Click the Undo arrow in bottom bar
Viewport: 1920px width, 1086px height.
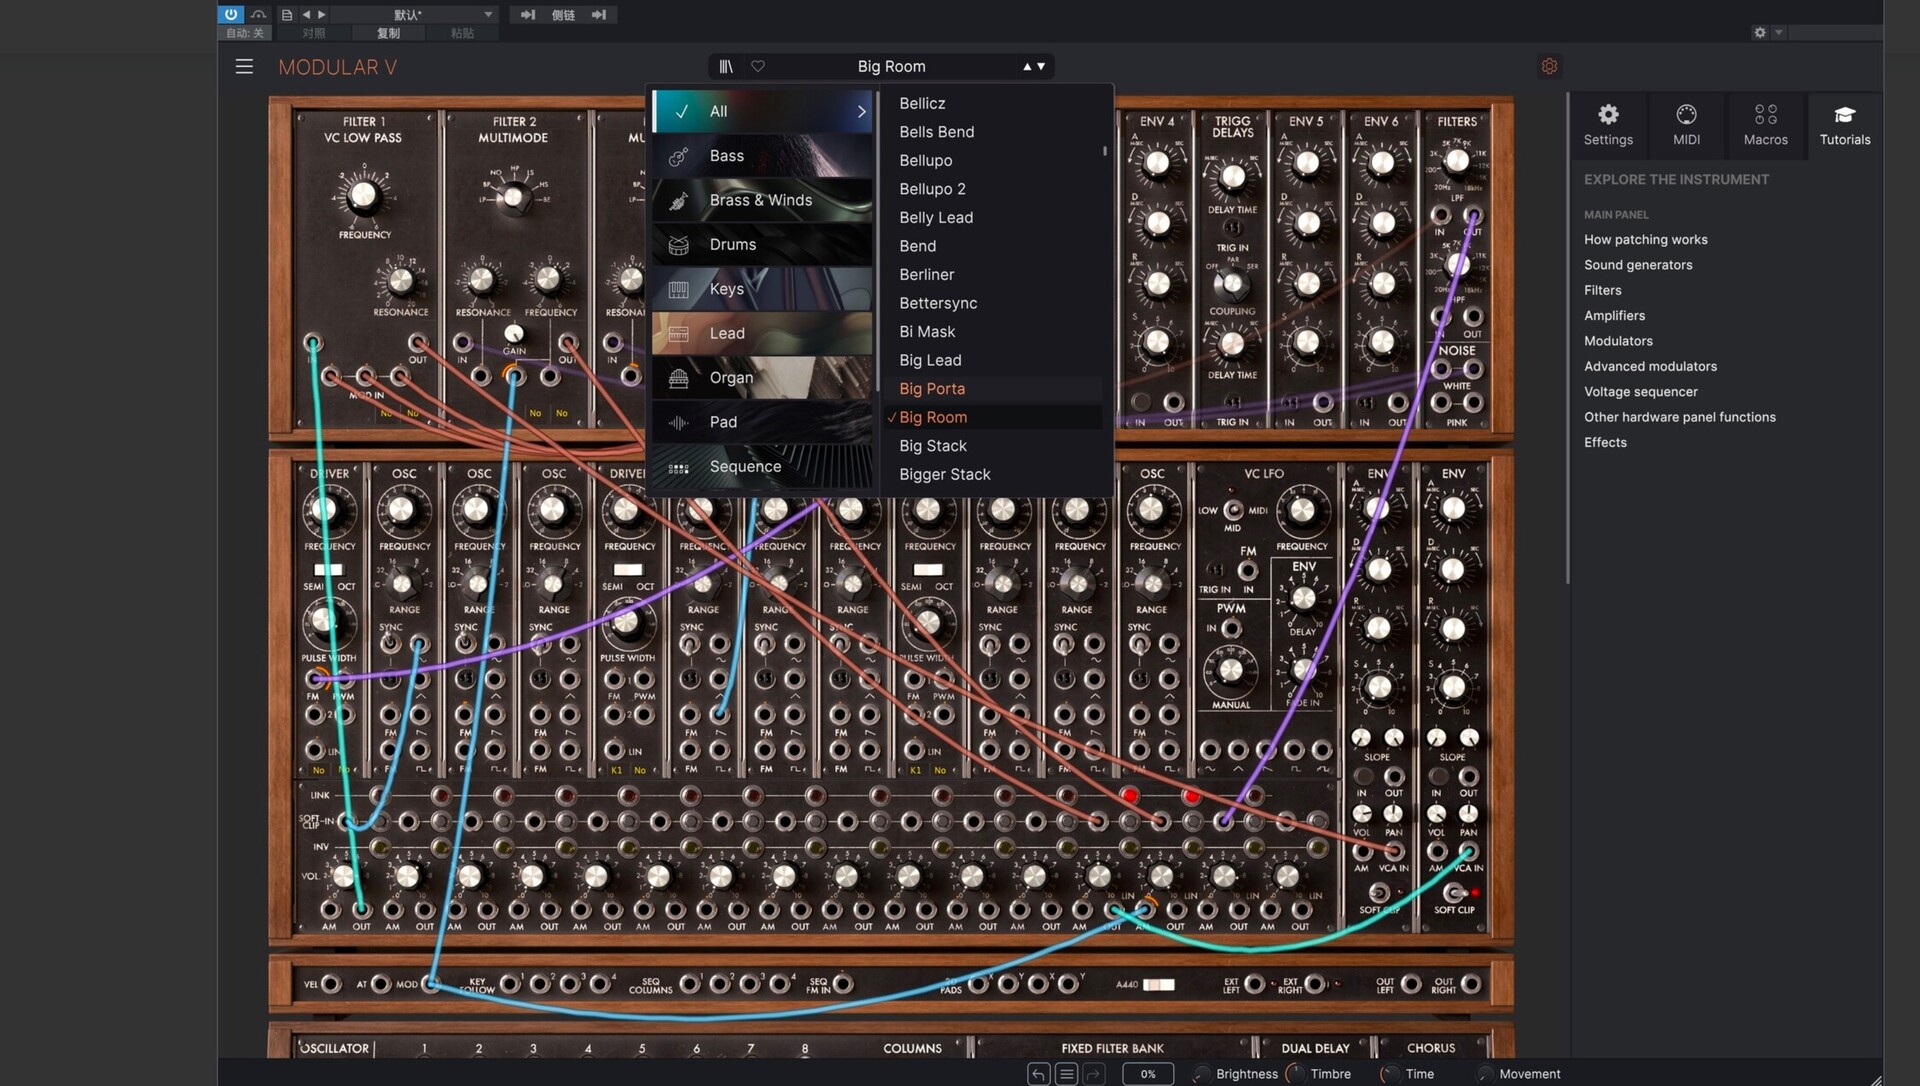pyautogui.click(x=1038, y=1074)
